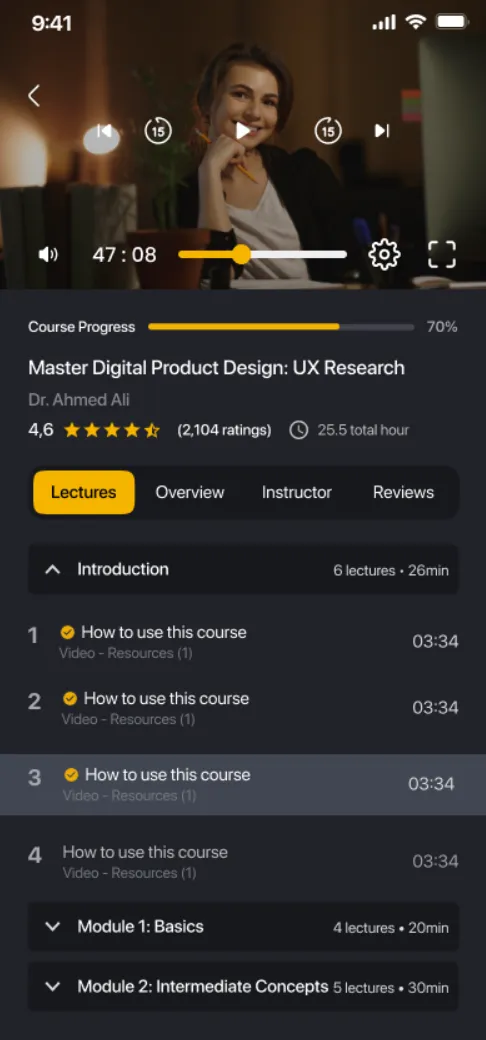This screenshot has width=486, height=1040.
Task: Switch to the Overview tab
Action: 190,492
